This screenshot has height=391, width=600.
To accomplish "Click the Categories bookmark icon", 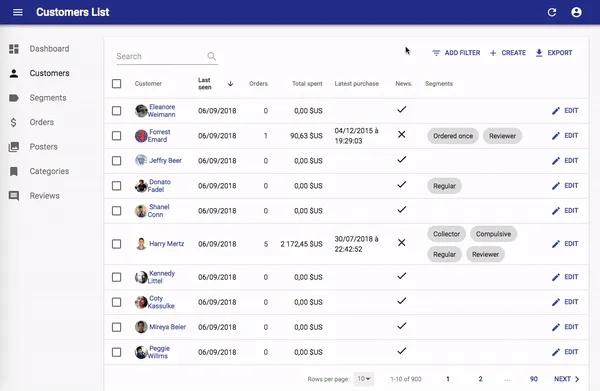I will (x=14, y=171).
